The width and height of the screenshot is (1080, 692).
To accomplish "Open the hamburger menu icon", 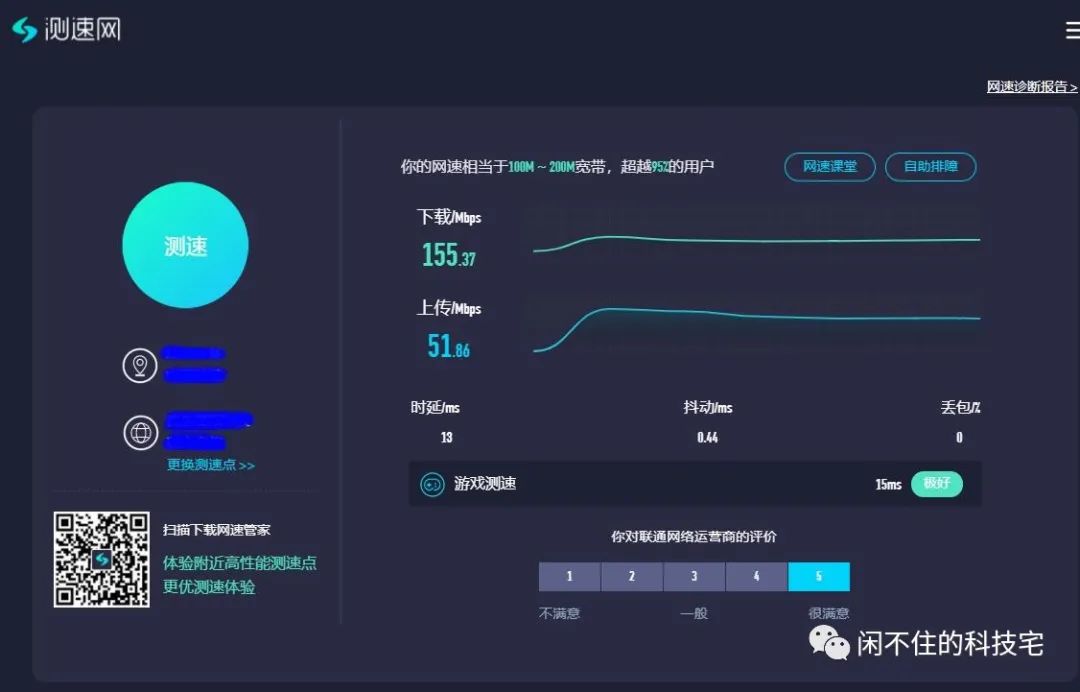I will tap(1071, 30).
